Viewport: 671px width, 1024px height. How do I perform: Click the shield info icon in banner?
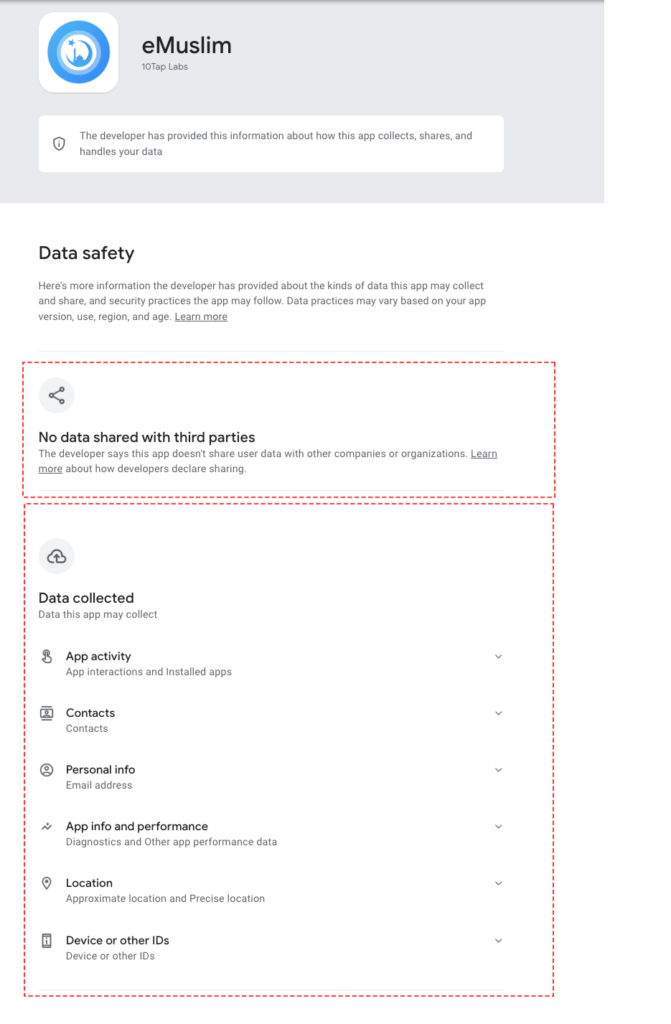[x=59, y=144]
